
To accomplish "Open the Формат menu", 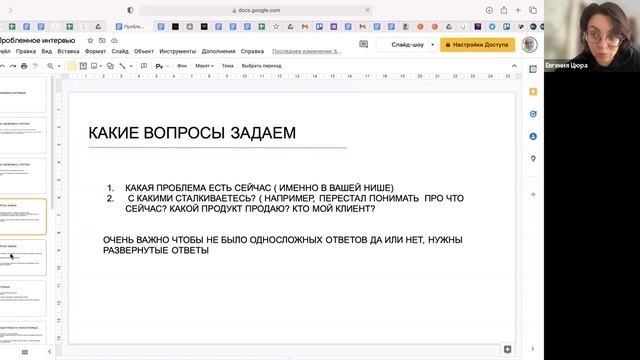I will (95, 51).
